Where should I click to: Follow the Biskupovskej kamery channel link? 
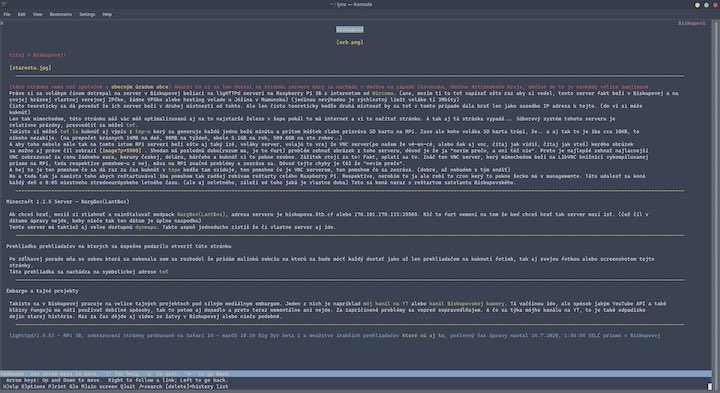point(467,304)
